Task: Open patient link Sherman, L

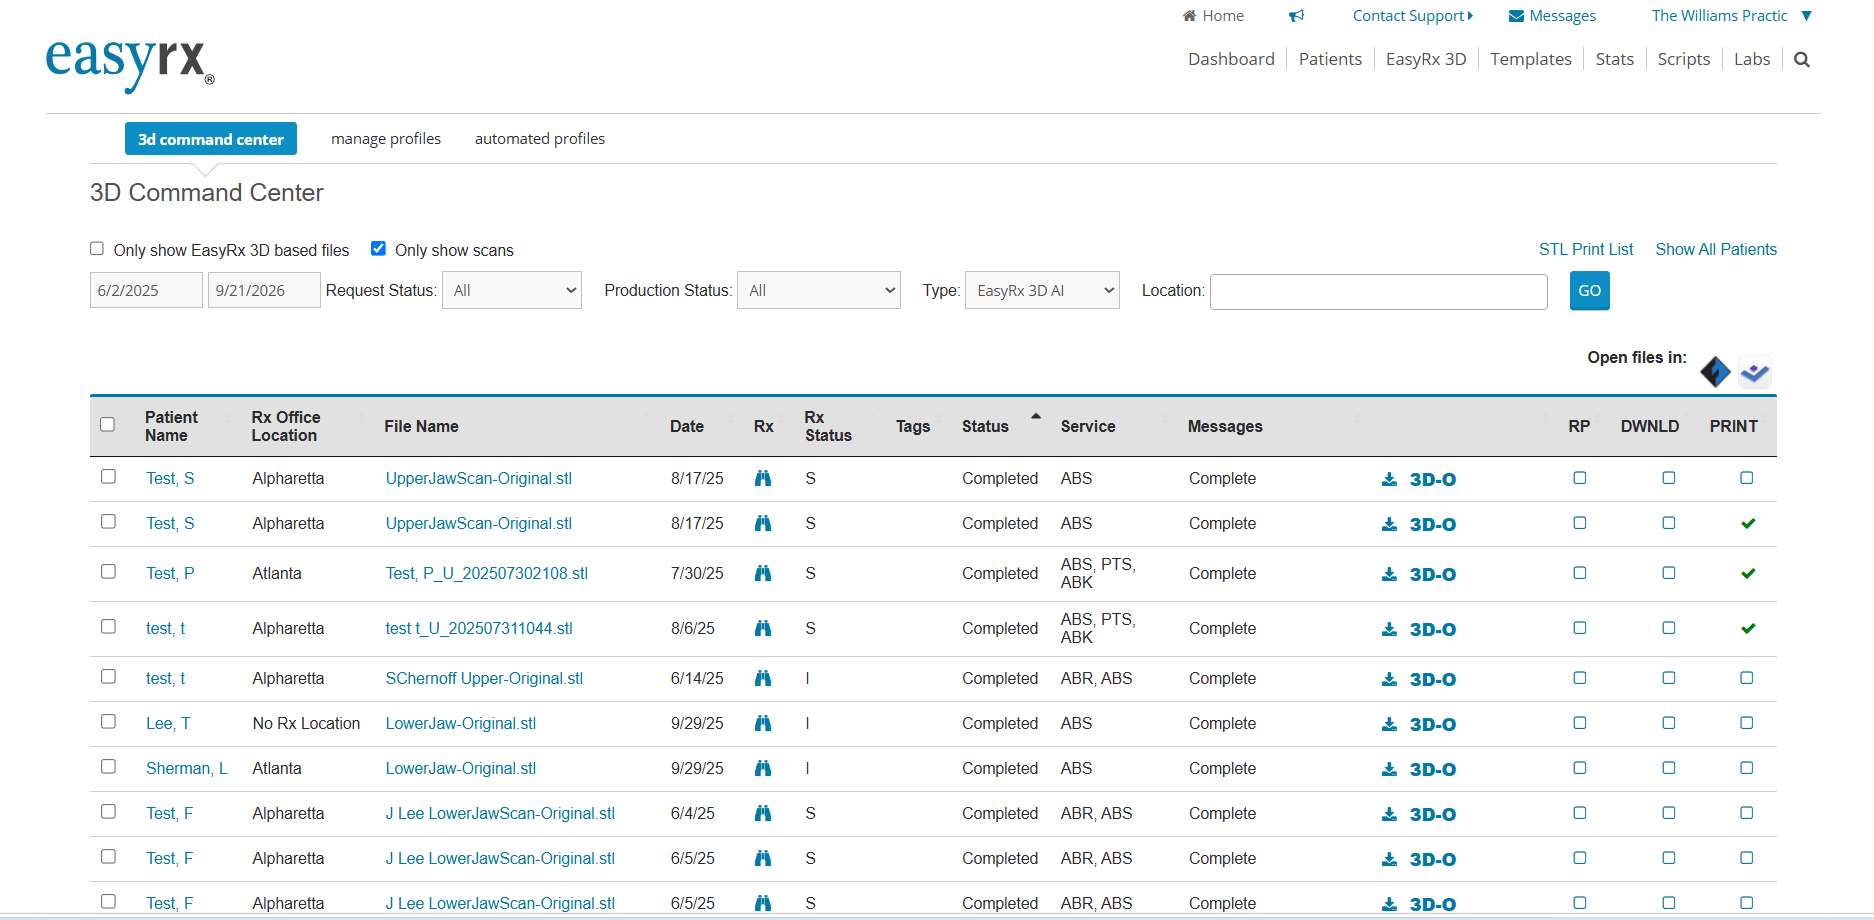Action: 187,769
